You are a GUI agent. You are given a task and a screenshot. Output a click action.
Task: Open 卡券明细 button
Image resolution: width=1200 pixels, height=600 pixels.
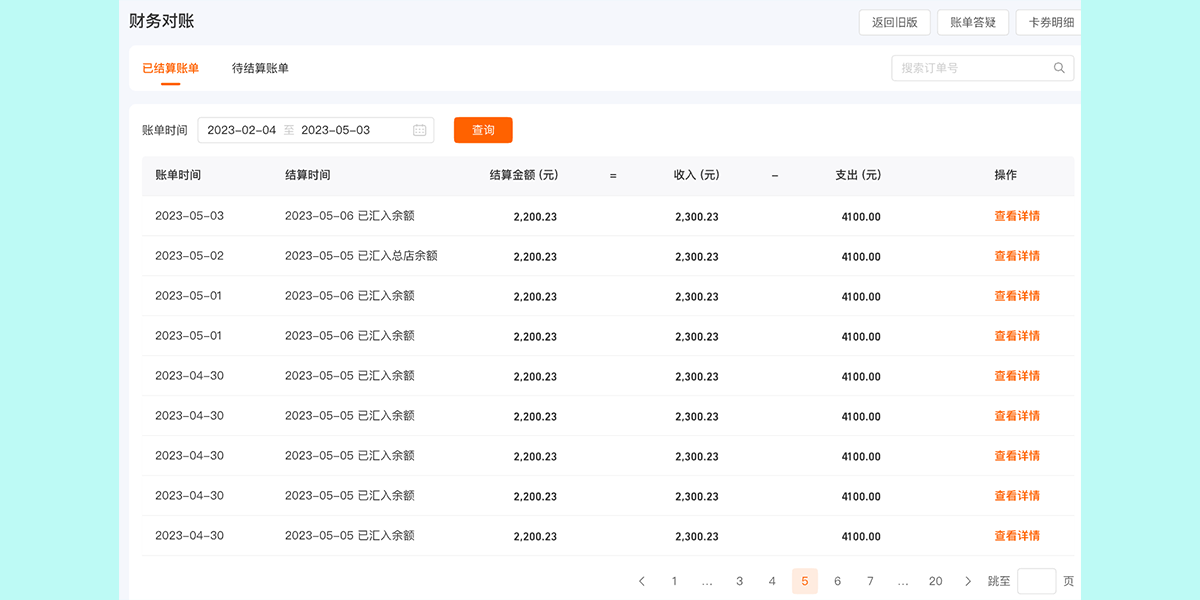click(x=1050, y=22)
